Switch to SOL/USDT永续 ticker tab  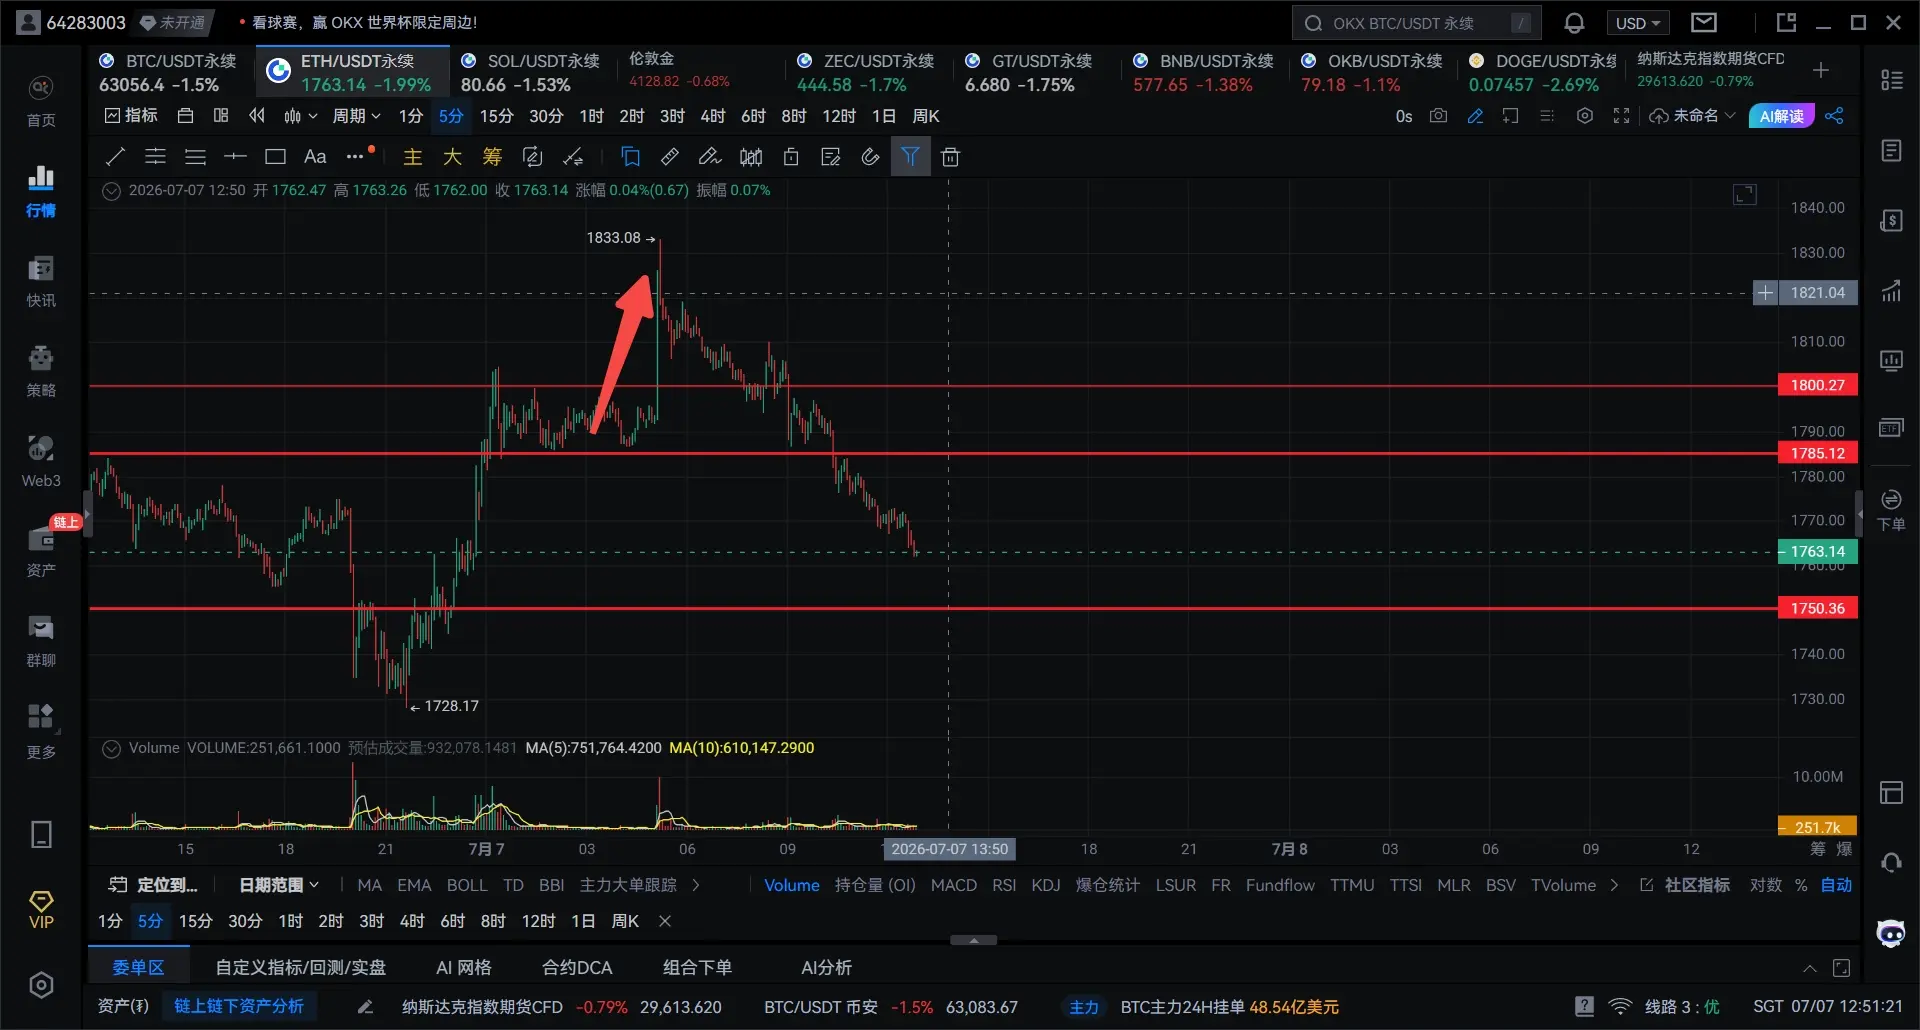[x=530, y=73]
